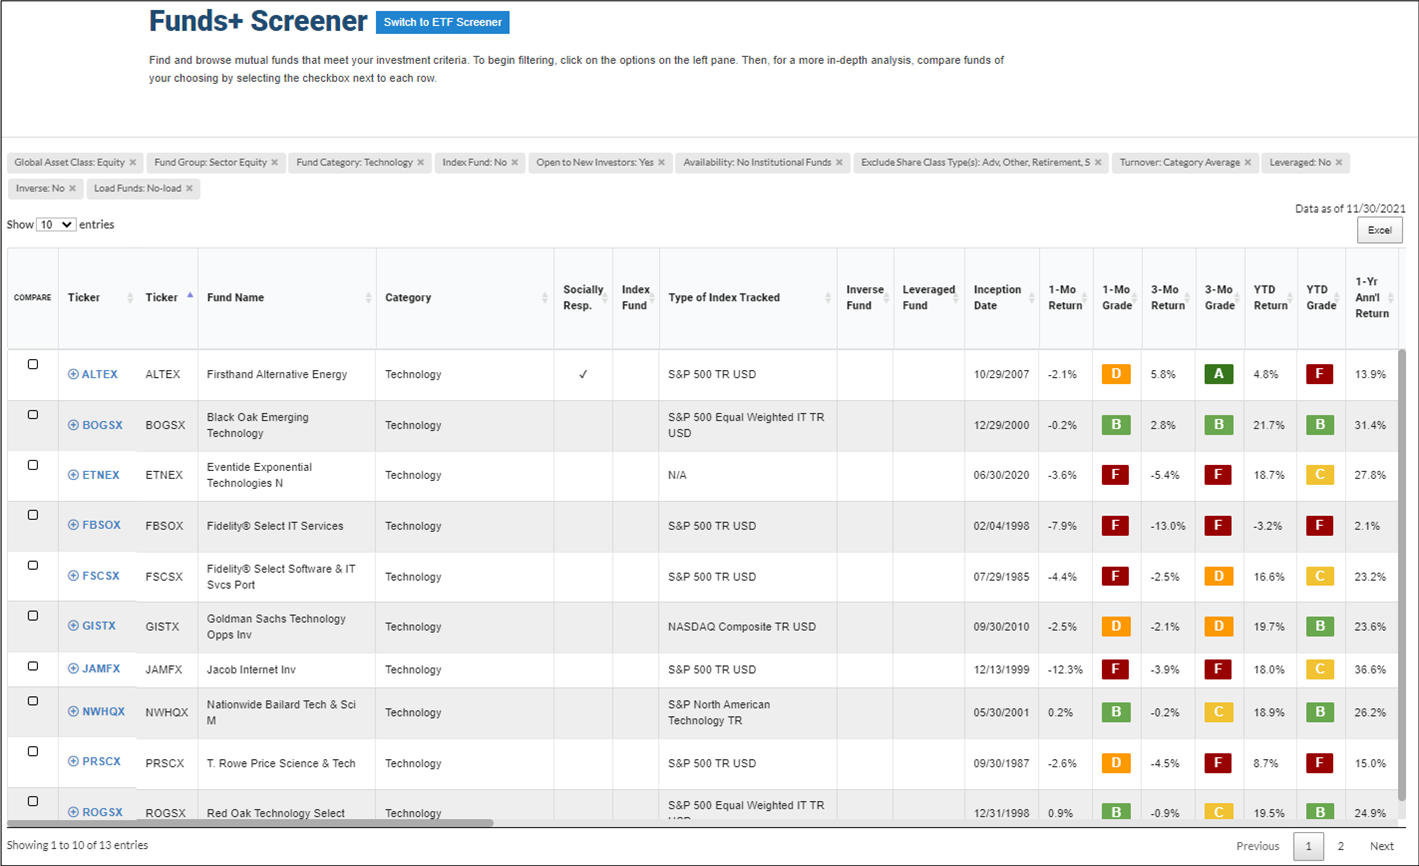Viewport: 1419px width, 866px height.
Task: Check compare box for FBSOX row
Action: 33,515
